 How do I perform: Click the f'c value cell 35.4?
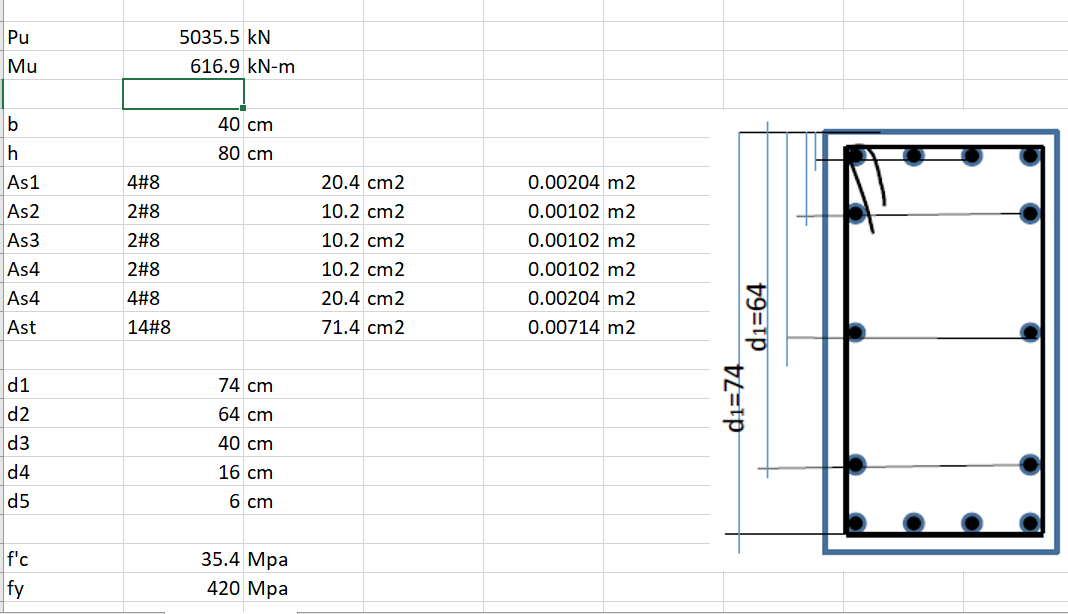point(183,559)
